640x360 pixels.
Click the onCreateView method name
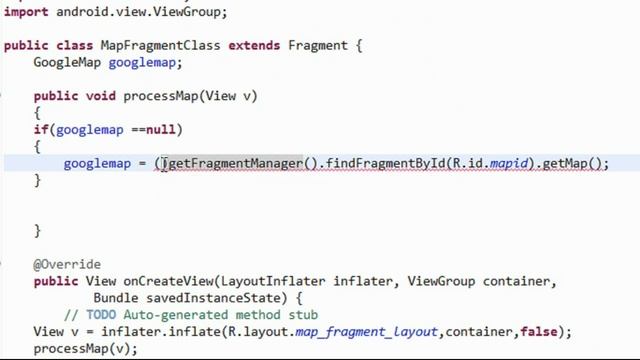point(168,281)
